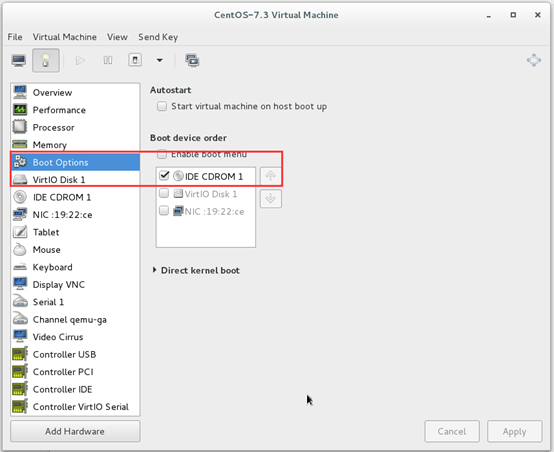554x452 pixels.
Task: Select Processor in hardware list
Action: click(75, 127)
